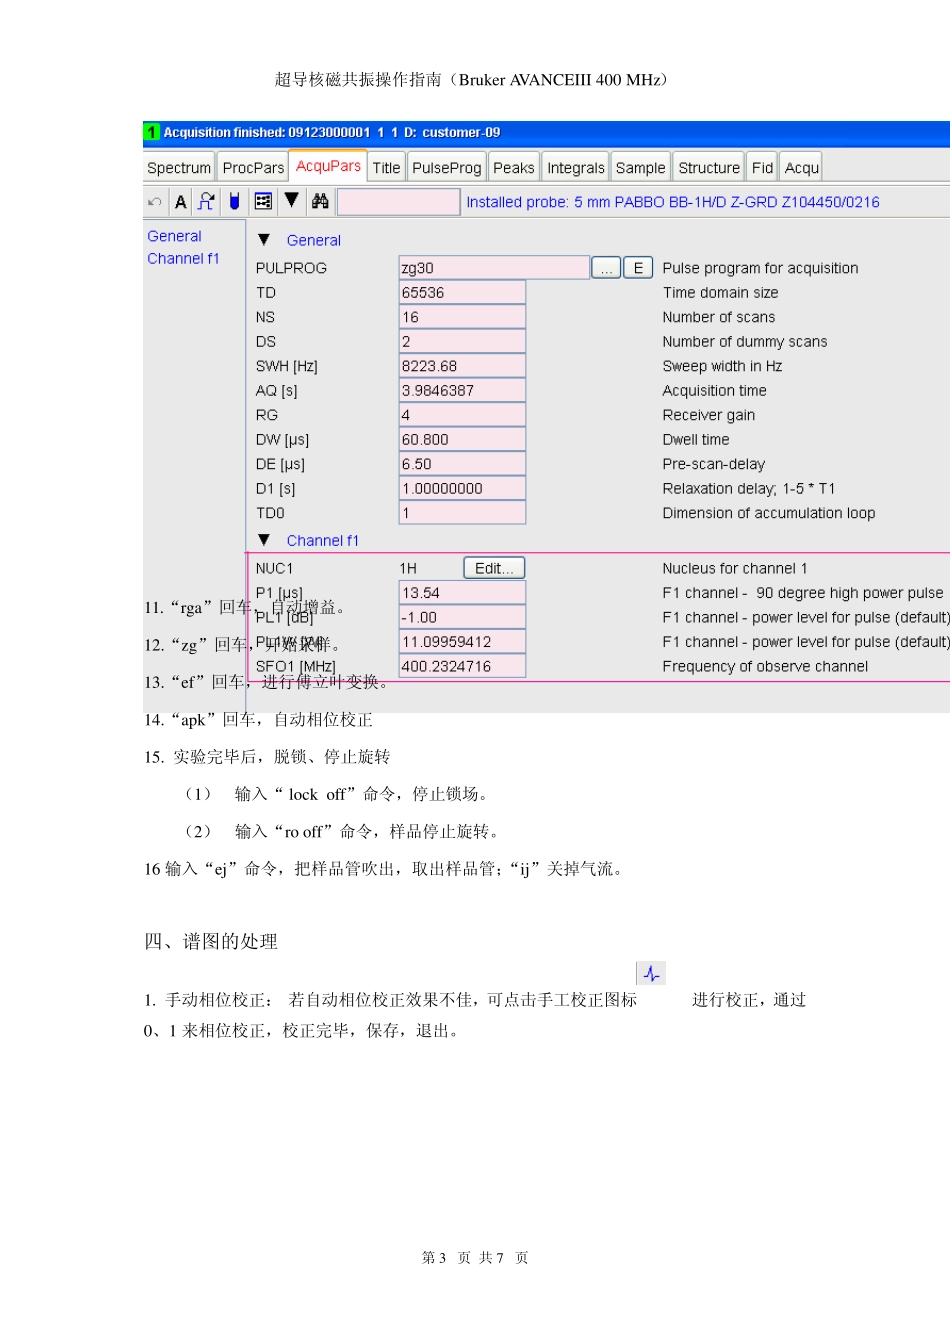Click the '...' browse button beside PULPROG
The width and height of the screenshot is (950, 1344).
pos(606,268)
